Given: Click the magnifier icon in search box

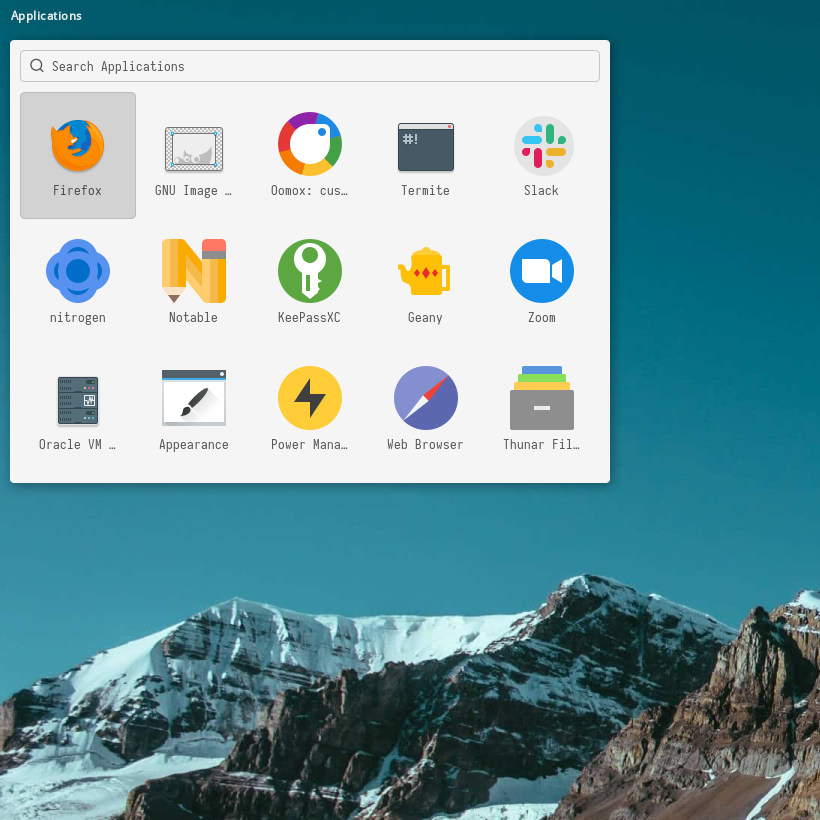Looking at the screenshot, I should [37, 66].
